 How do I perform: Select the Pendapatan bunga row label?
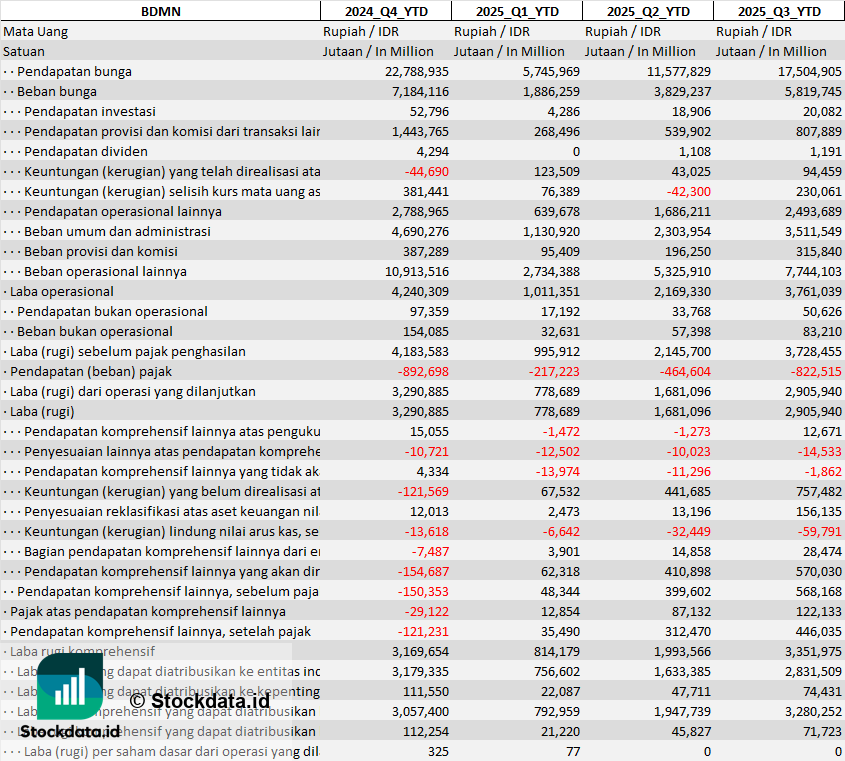coord(74,71)
